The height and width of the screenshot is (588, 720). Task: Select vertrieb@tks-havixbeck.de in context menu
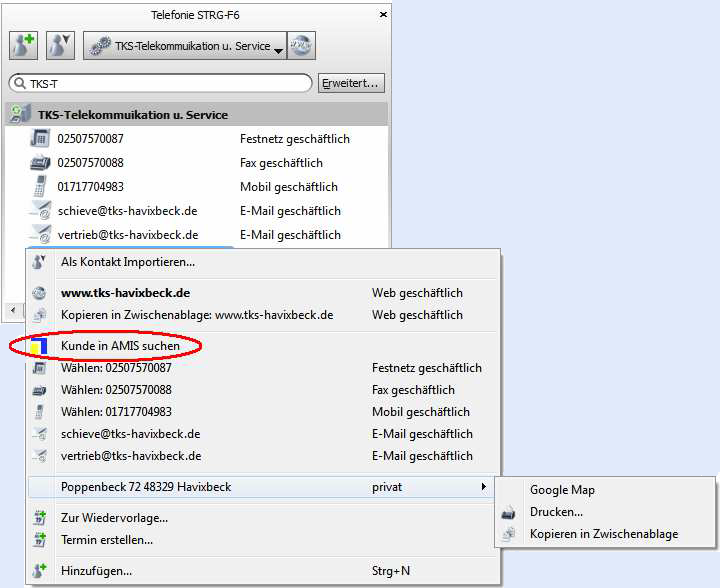[263, 456]
